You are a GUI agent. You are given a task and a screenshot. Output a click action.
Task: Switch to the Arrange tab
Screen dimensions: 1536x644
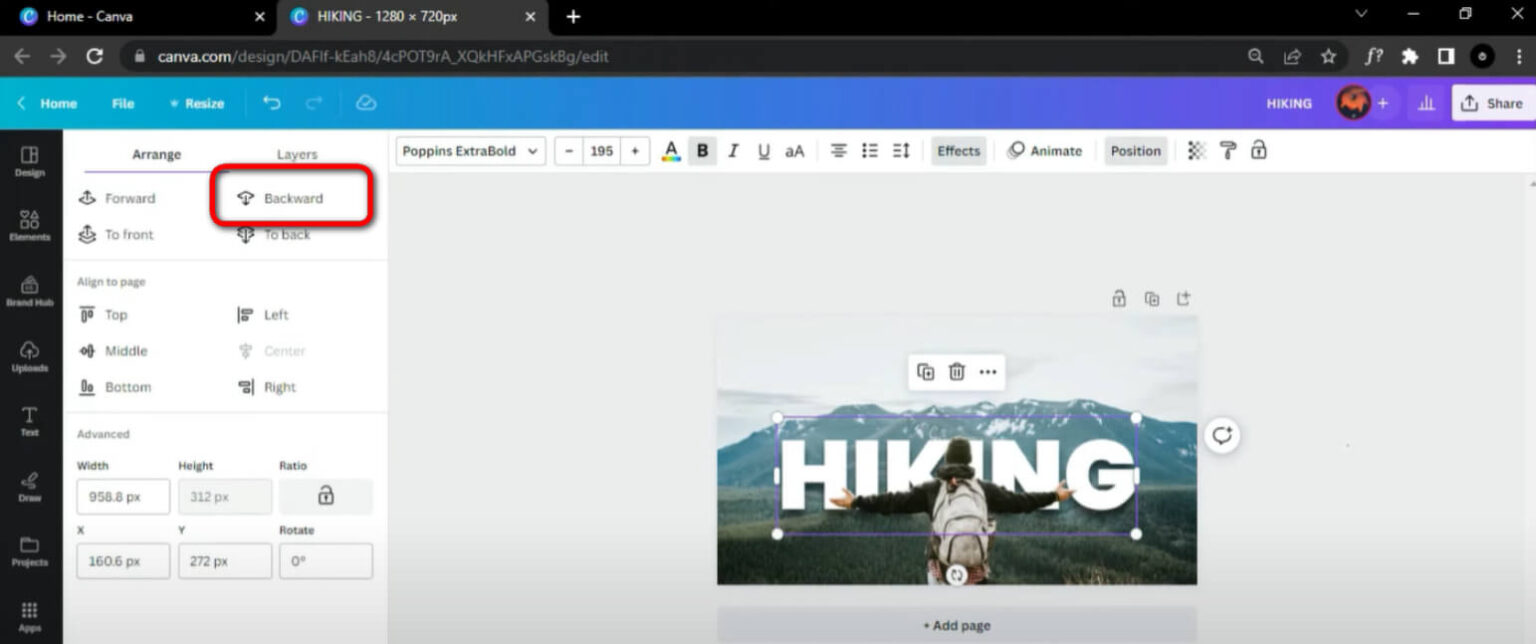click(157, 155)
